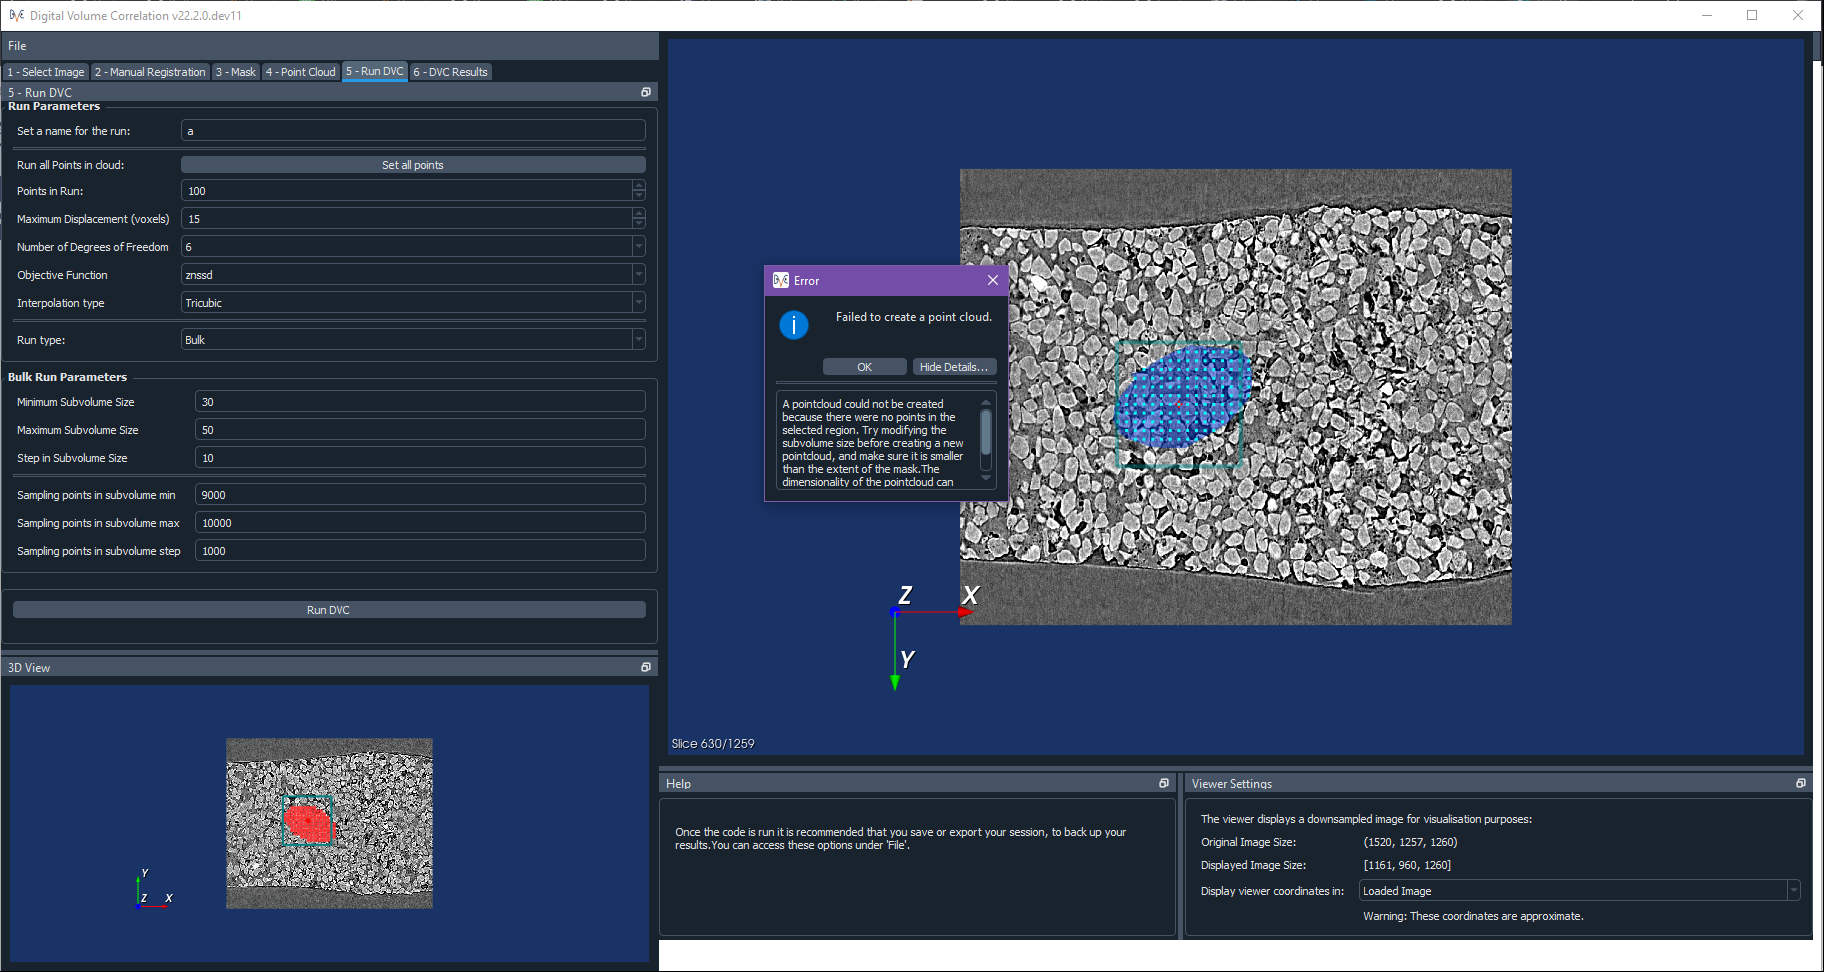Switch to the 6 - DVC Results tab
This screenshot has width=1824, height=972.
click(x=450, y=71)
